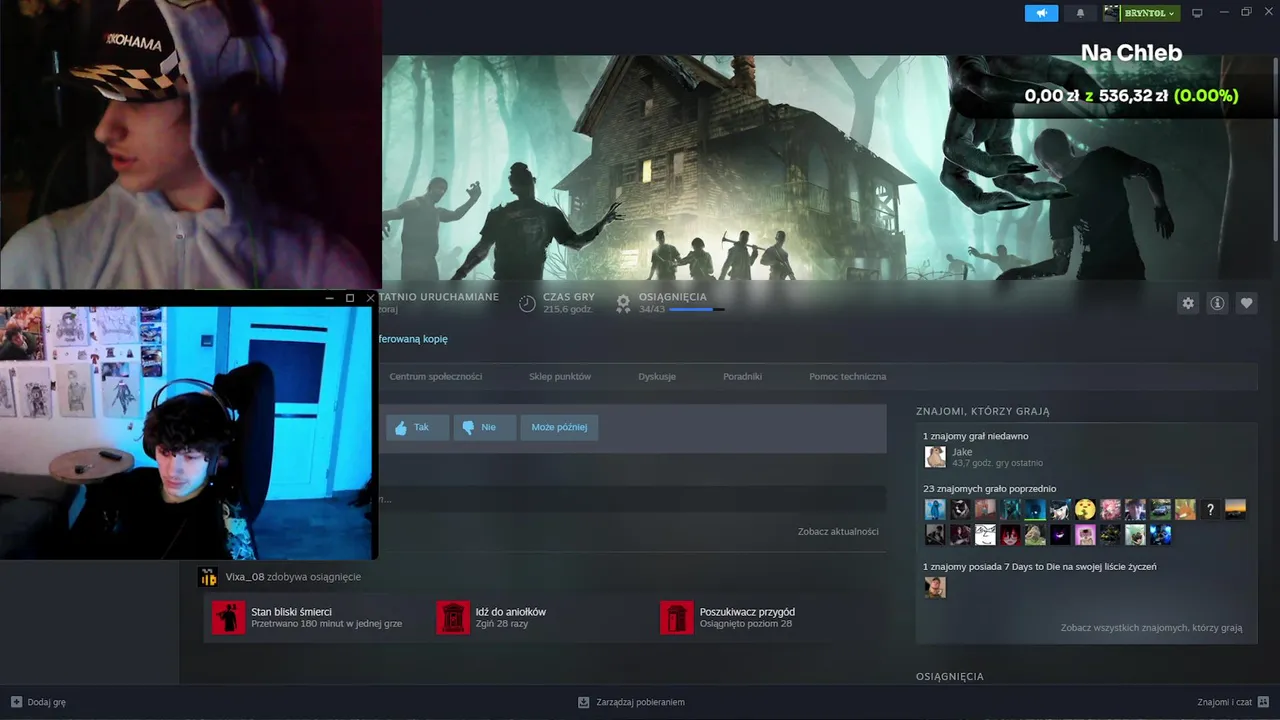Image resolution: width=1280 pixels, height=720 pixels.
Task: Click the friends chat grid icon
Action: (x=1263, y=702)
